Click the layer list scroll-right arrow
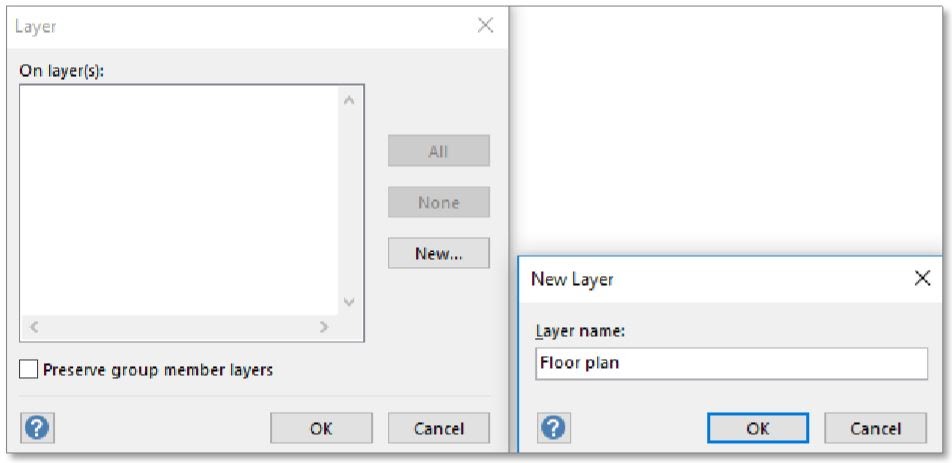Image resolution: width=952 pixels, height=463 pixels. point(324,327)
